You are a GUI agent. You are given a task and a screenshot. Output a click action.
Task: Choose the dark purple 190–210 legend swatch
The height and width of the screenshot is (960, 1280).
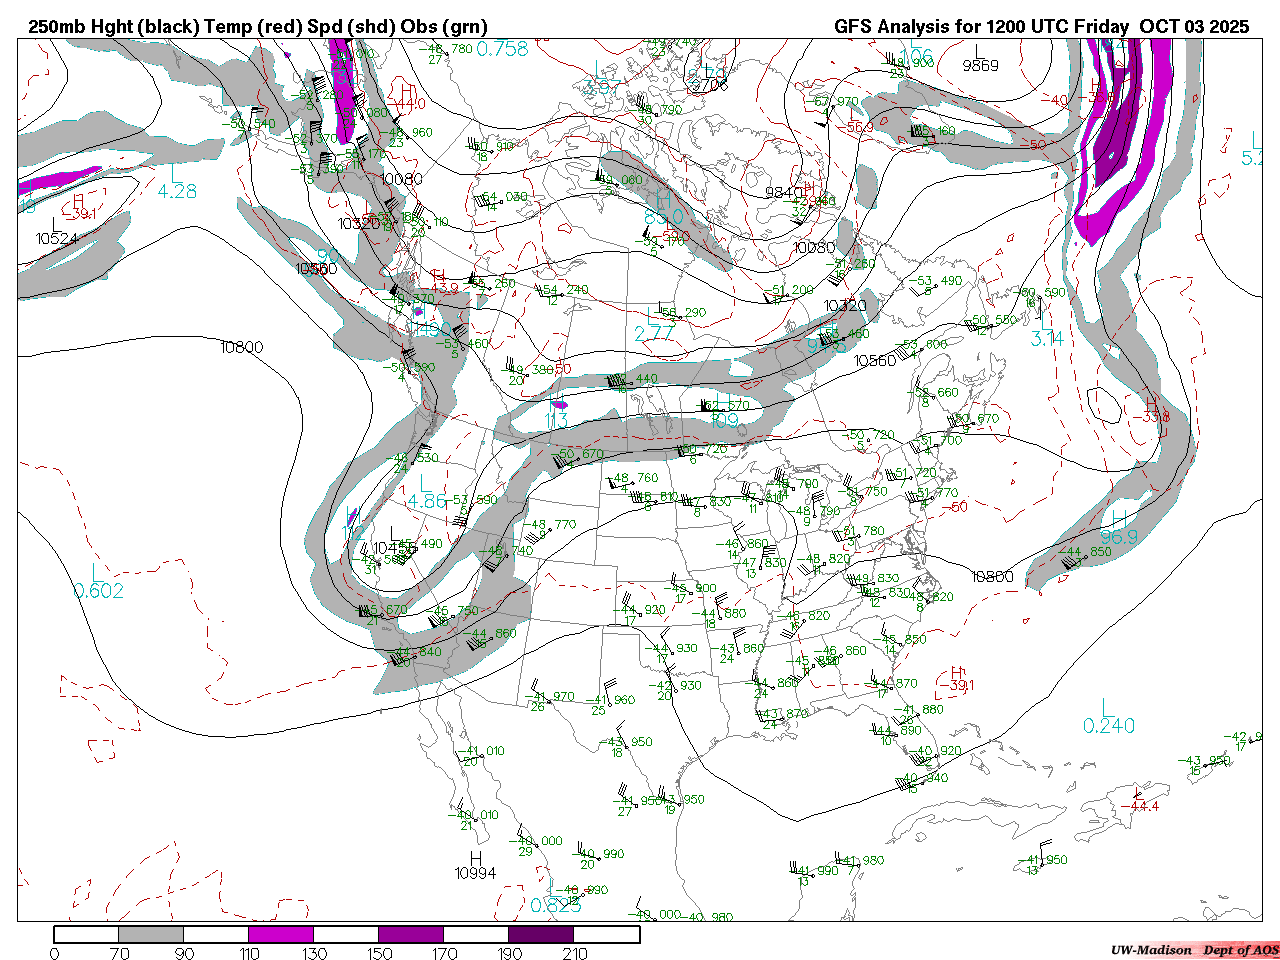coord(541,935)
